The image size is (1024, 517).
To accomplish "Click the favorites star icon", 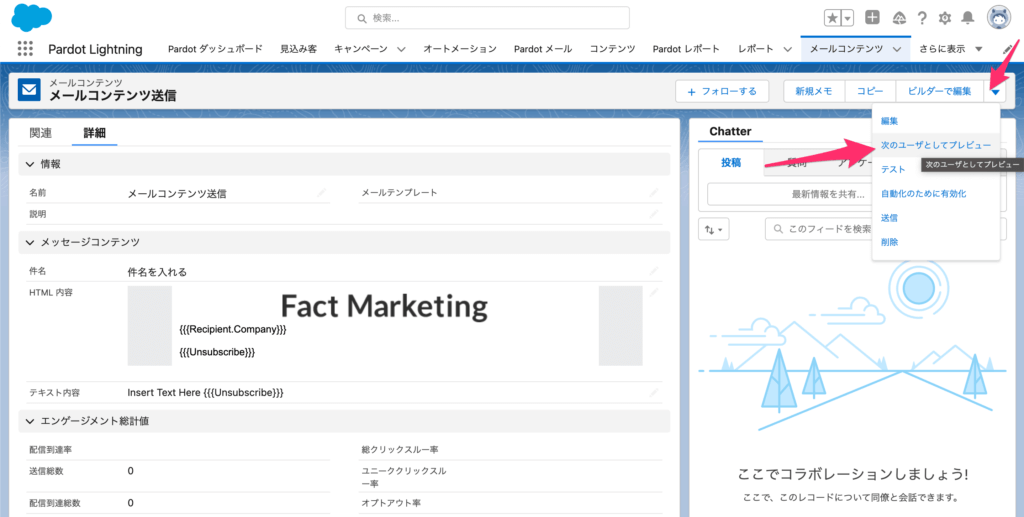I will (x=833, y=18).
